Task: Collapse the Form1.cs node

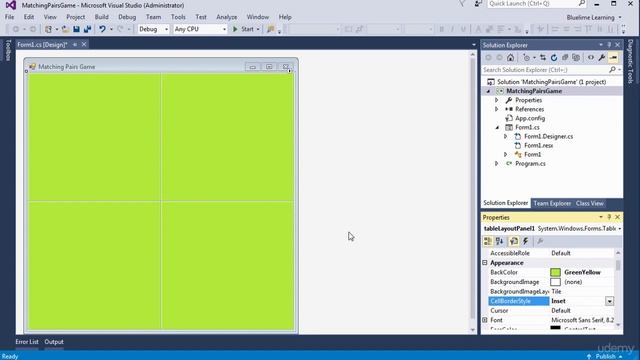Action: pyautogui.click(x=497, y=127)
